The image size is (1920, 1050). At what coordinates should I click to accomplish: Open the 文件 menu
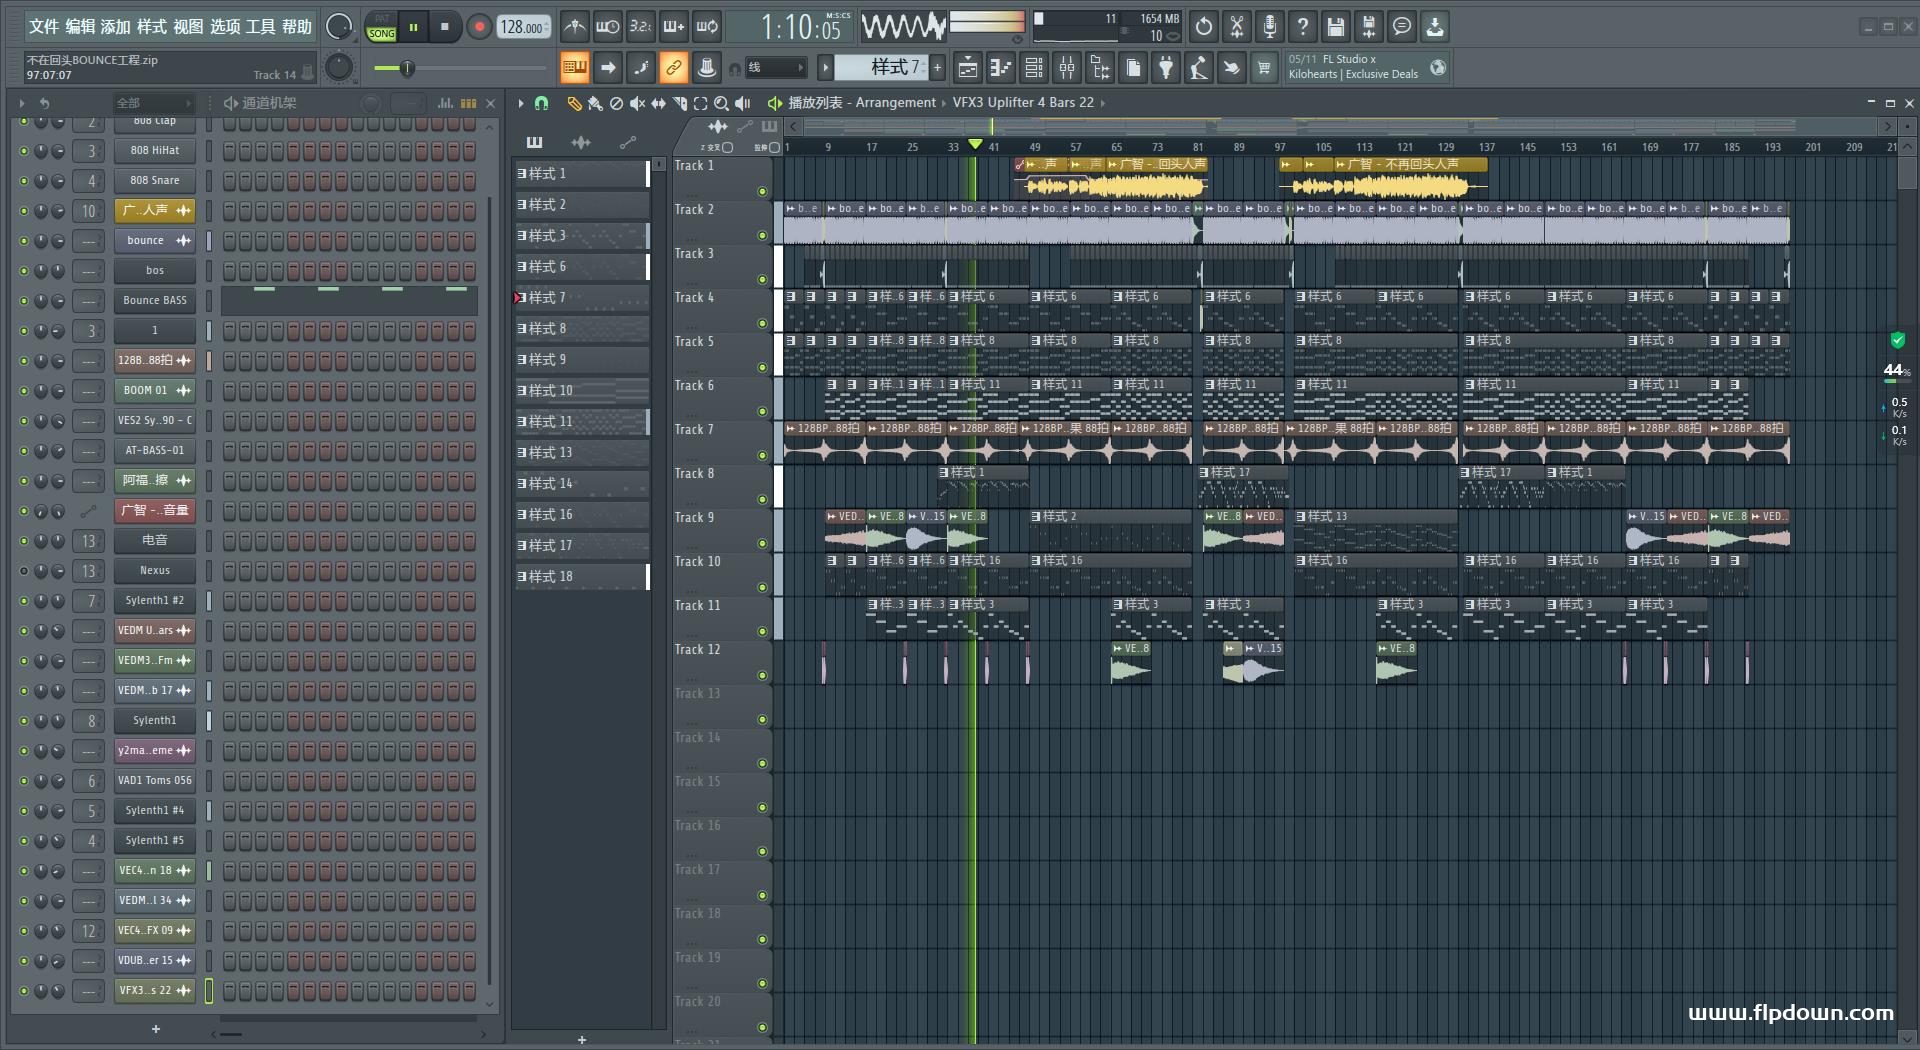[x=44, y=27]
